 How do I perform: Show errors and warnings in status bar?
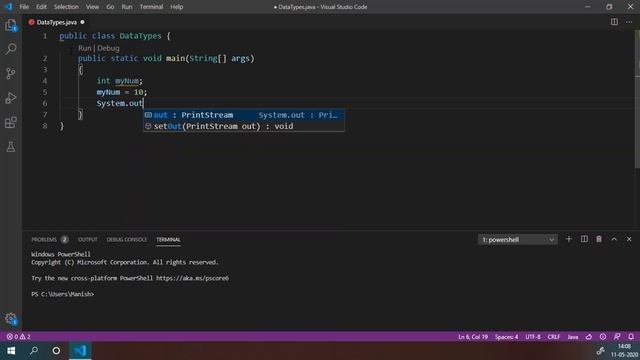pos(18,337)
